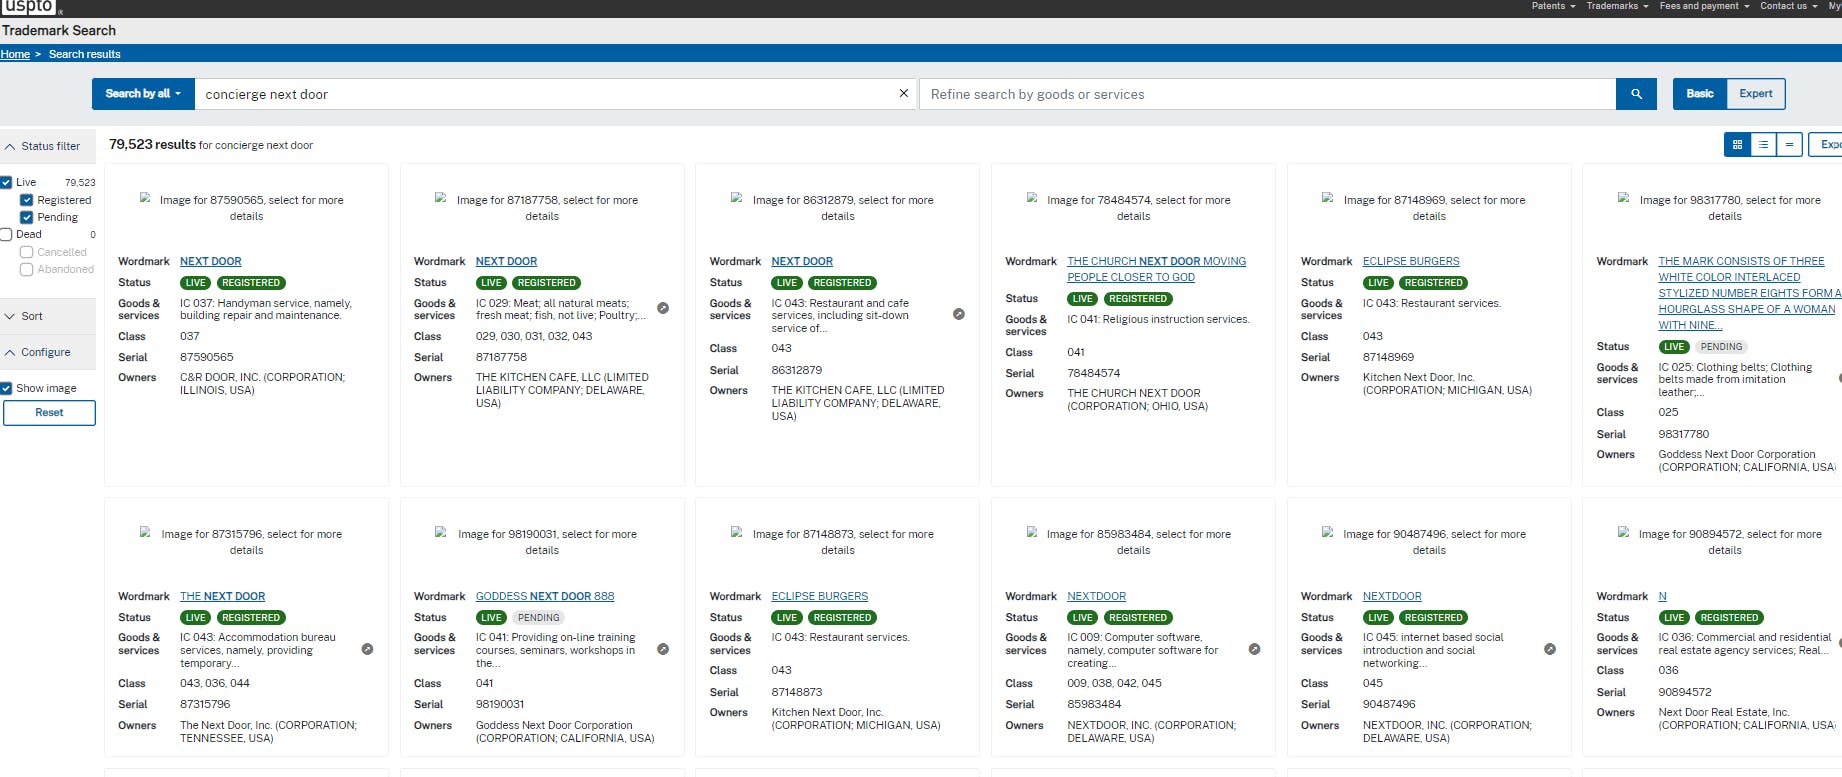Click REGISTERED badge for serial 87148873

(x=842, y=618)
